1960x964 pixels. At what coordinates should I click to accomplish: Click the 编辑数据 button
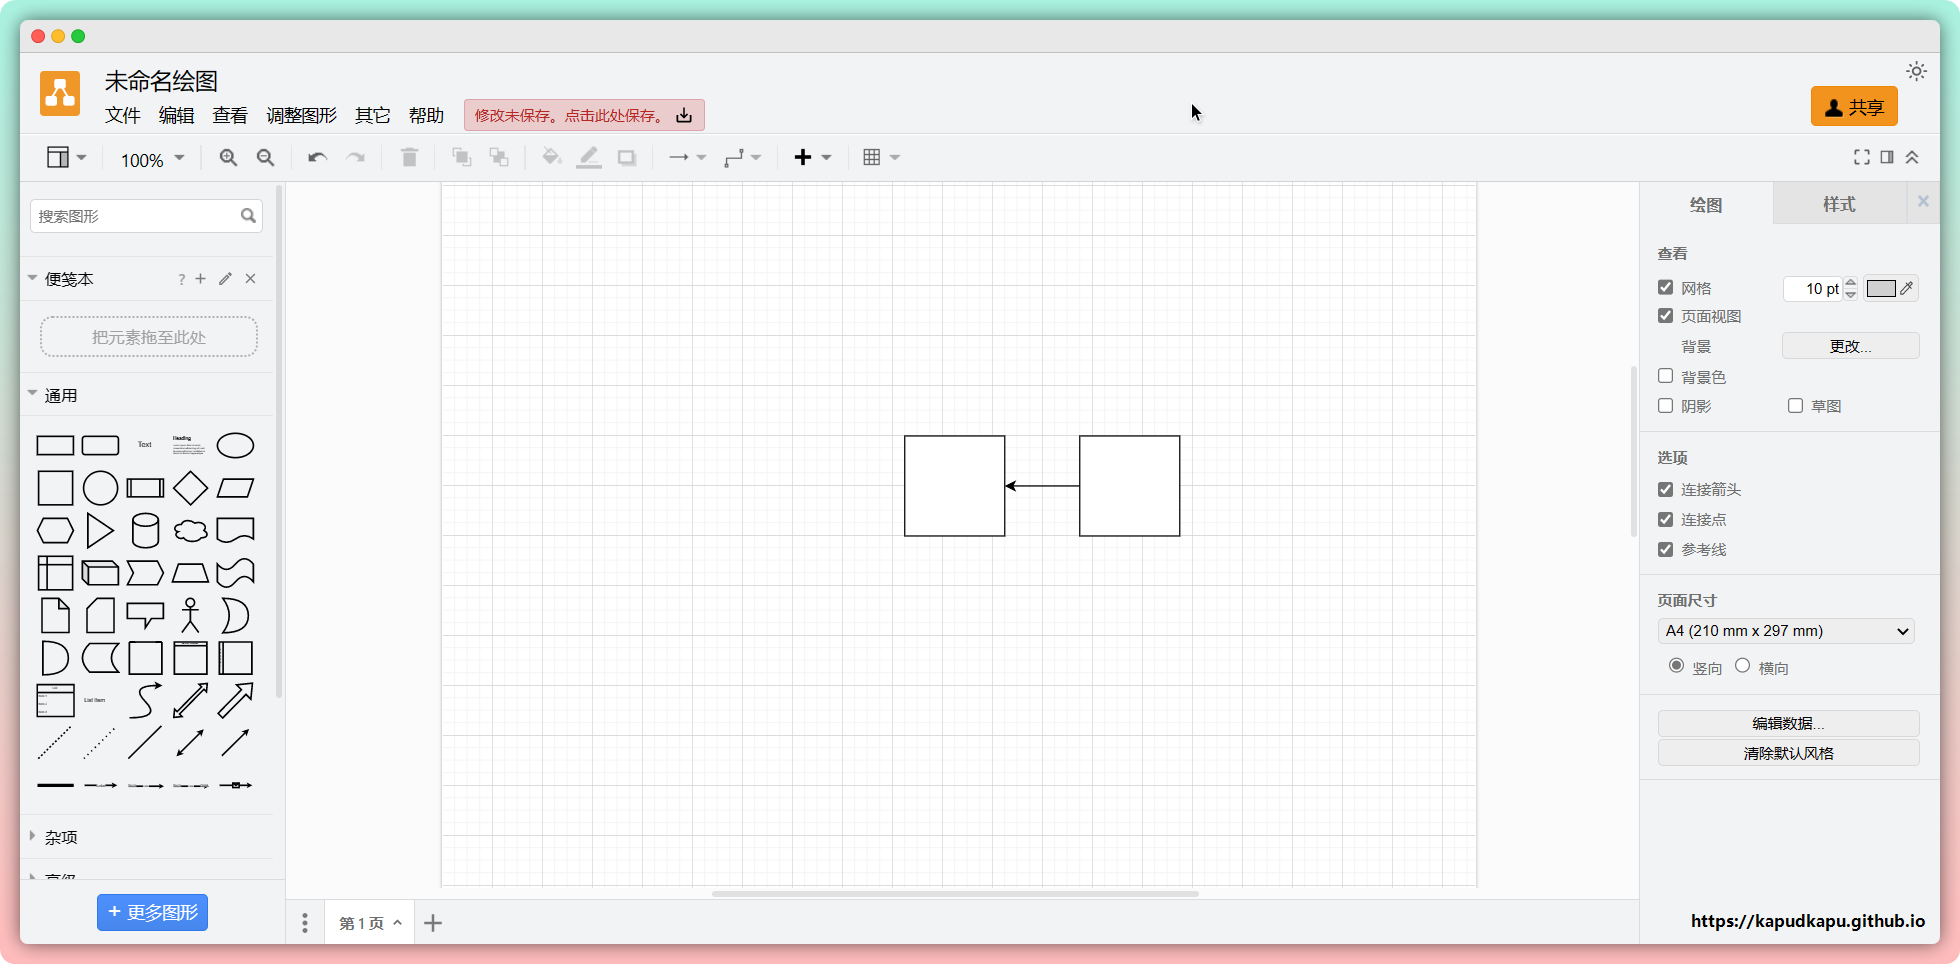[x=1787, y=723]
